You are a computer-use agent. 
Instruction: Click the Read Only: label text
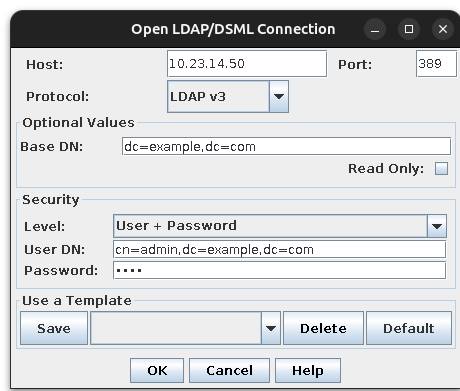pyautogui.click(x=386, y=169)
